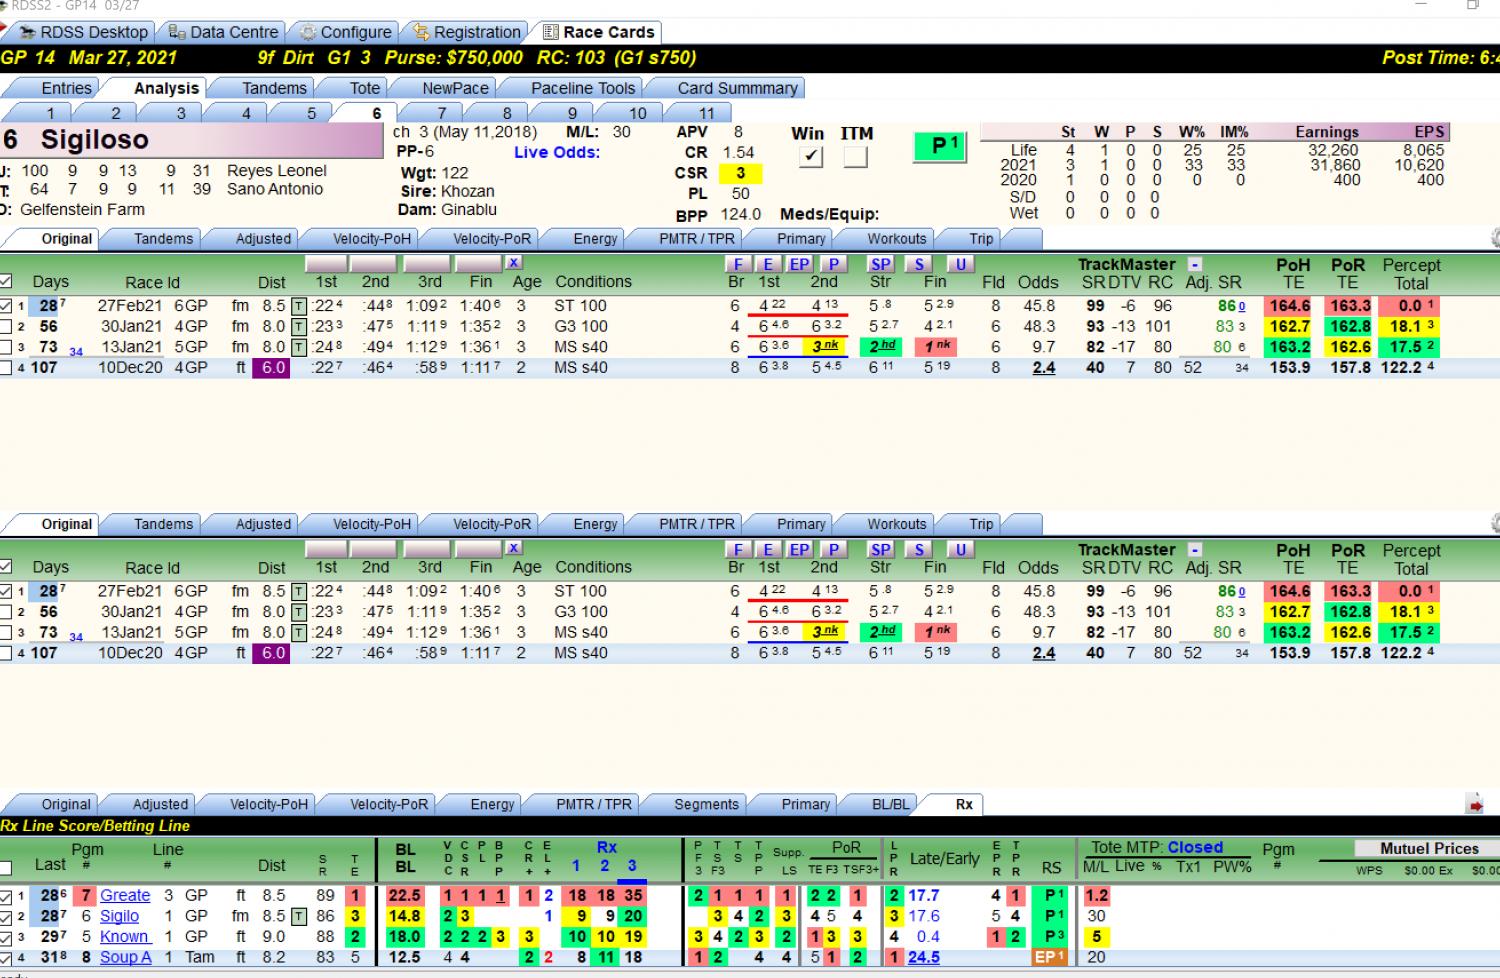Open the Soup A horse link
1500x978 pixels.
126,958
